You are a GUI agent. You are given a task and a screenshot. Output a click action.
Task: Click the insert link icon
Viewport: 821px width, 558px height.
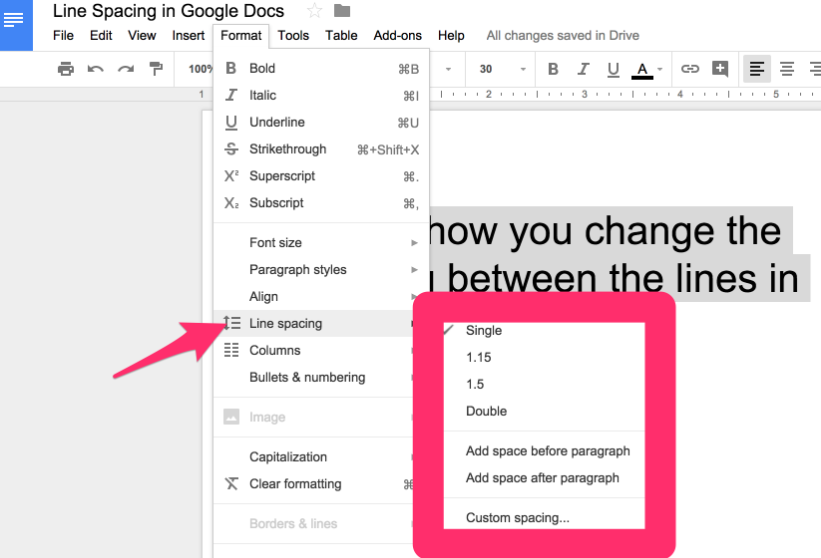(x=690, y=69)
